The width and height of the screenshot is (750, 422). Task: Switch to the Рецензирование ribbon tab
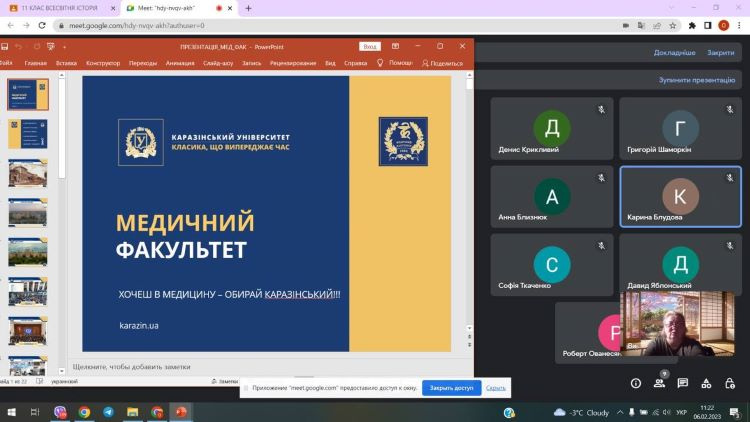(x=293, y=63)
